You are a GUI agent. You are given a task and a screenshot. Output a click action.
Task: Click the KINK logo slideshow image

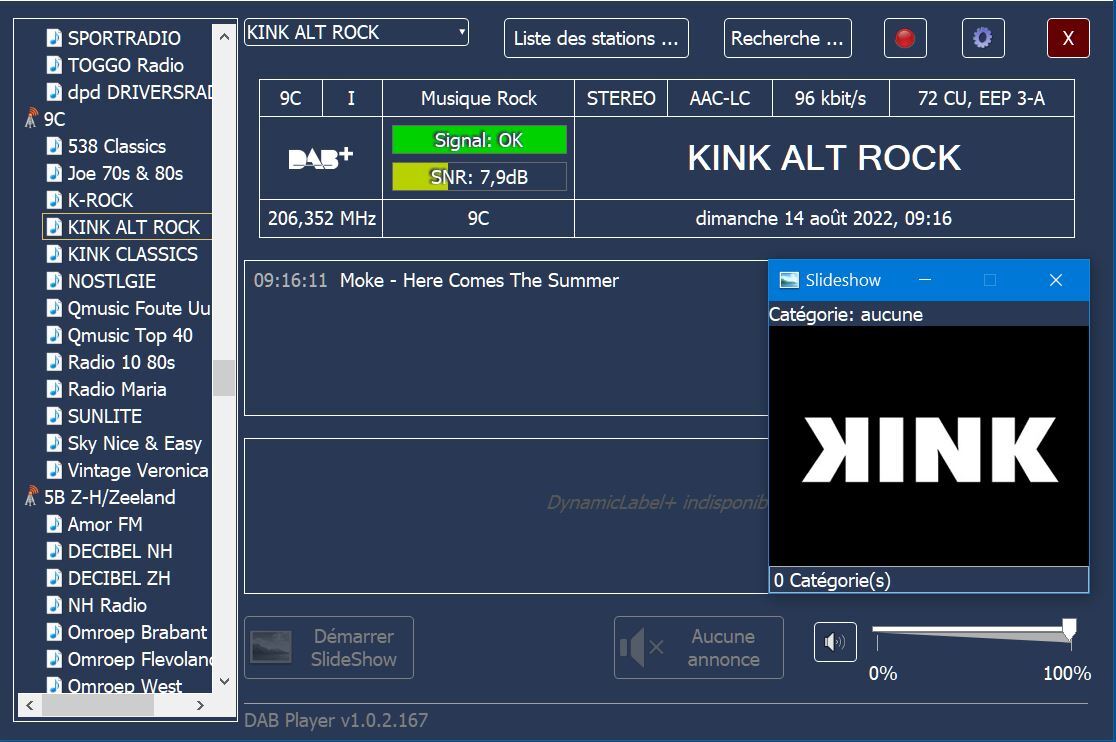(x=929, y=446)
